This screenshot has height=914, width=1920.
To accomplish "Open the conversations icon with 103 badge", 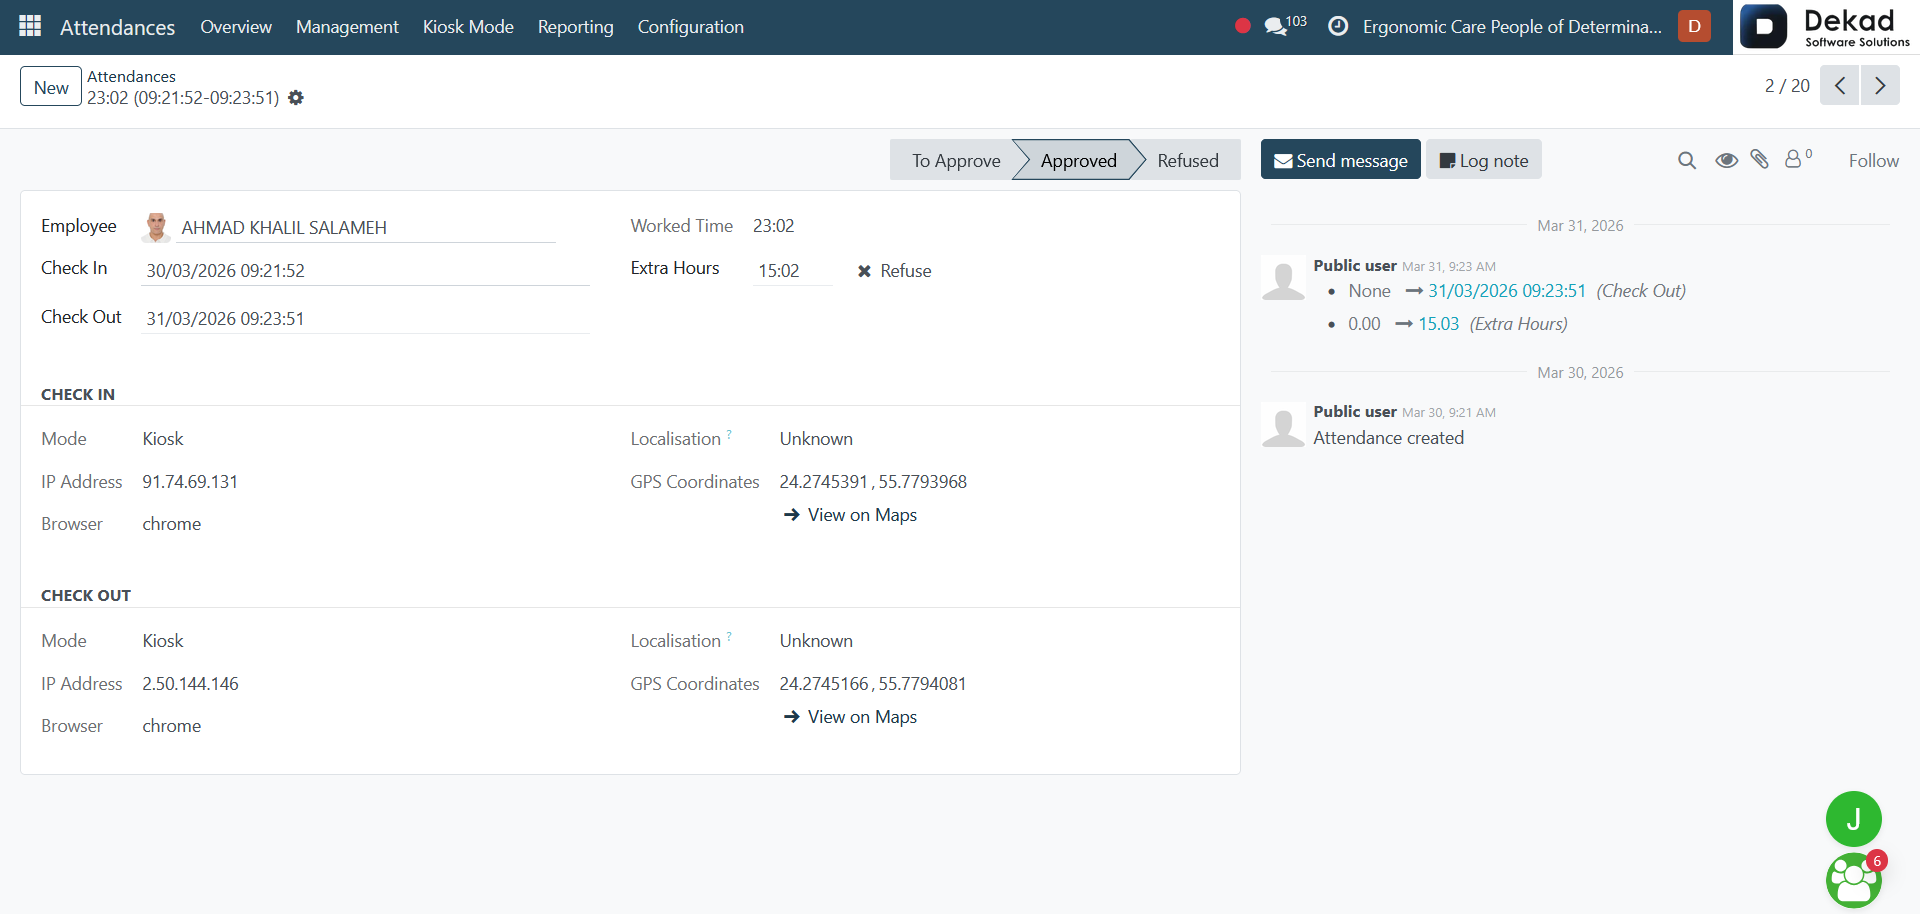I will [1285, 25].
